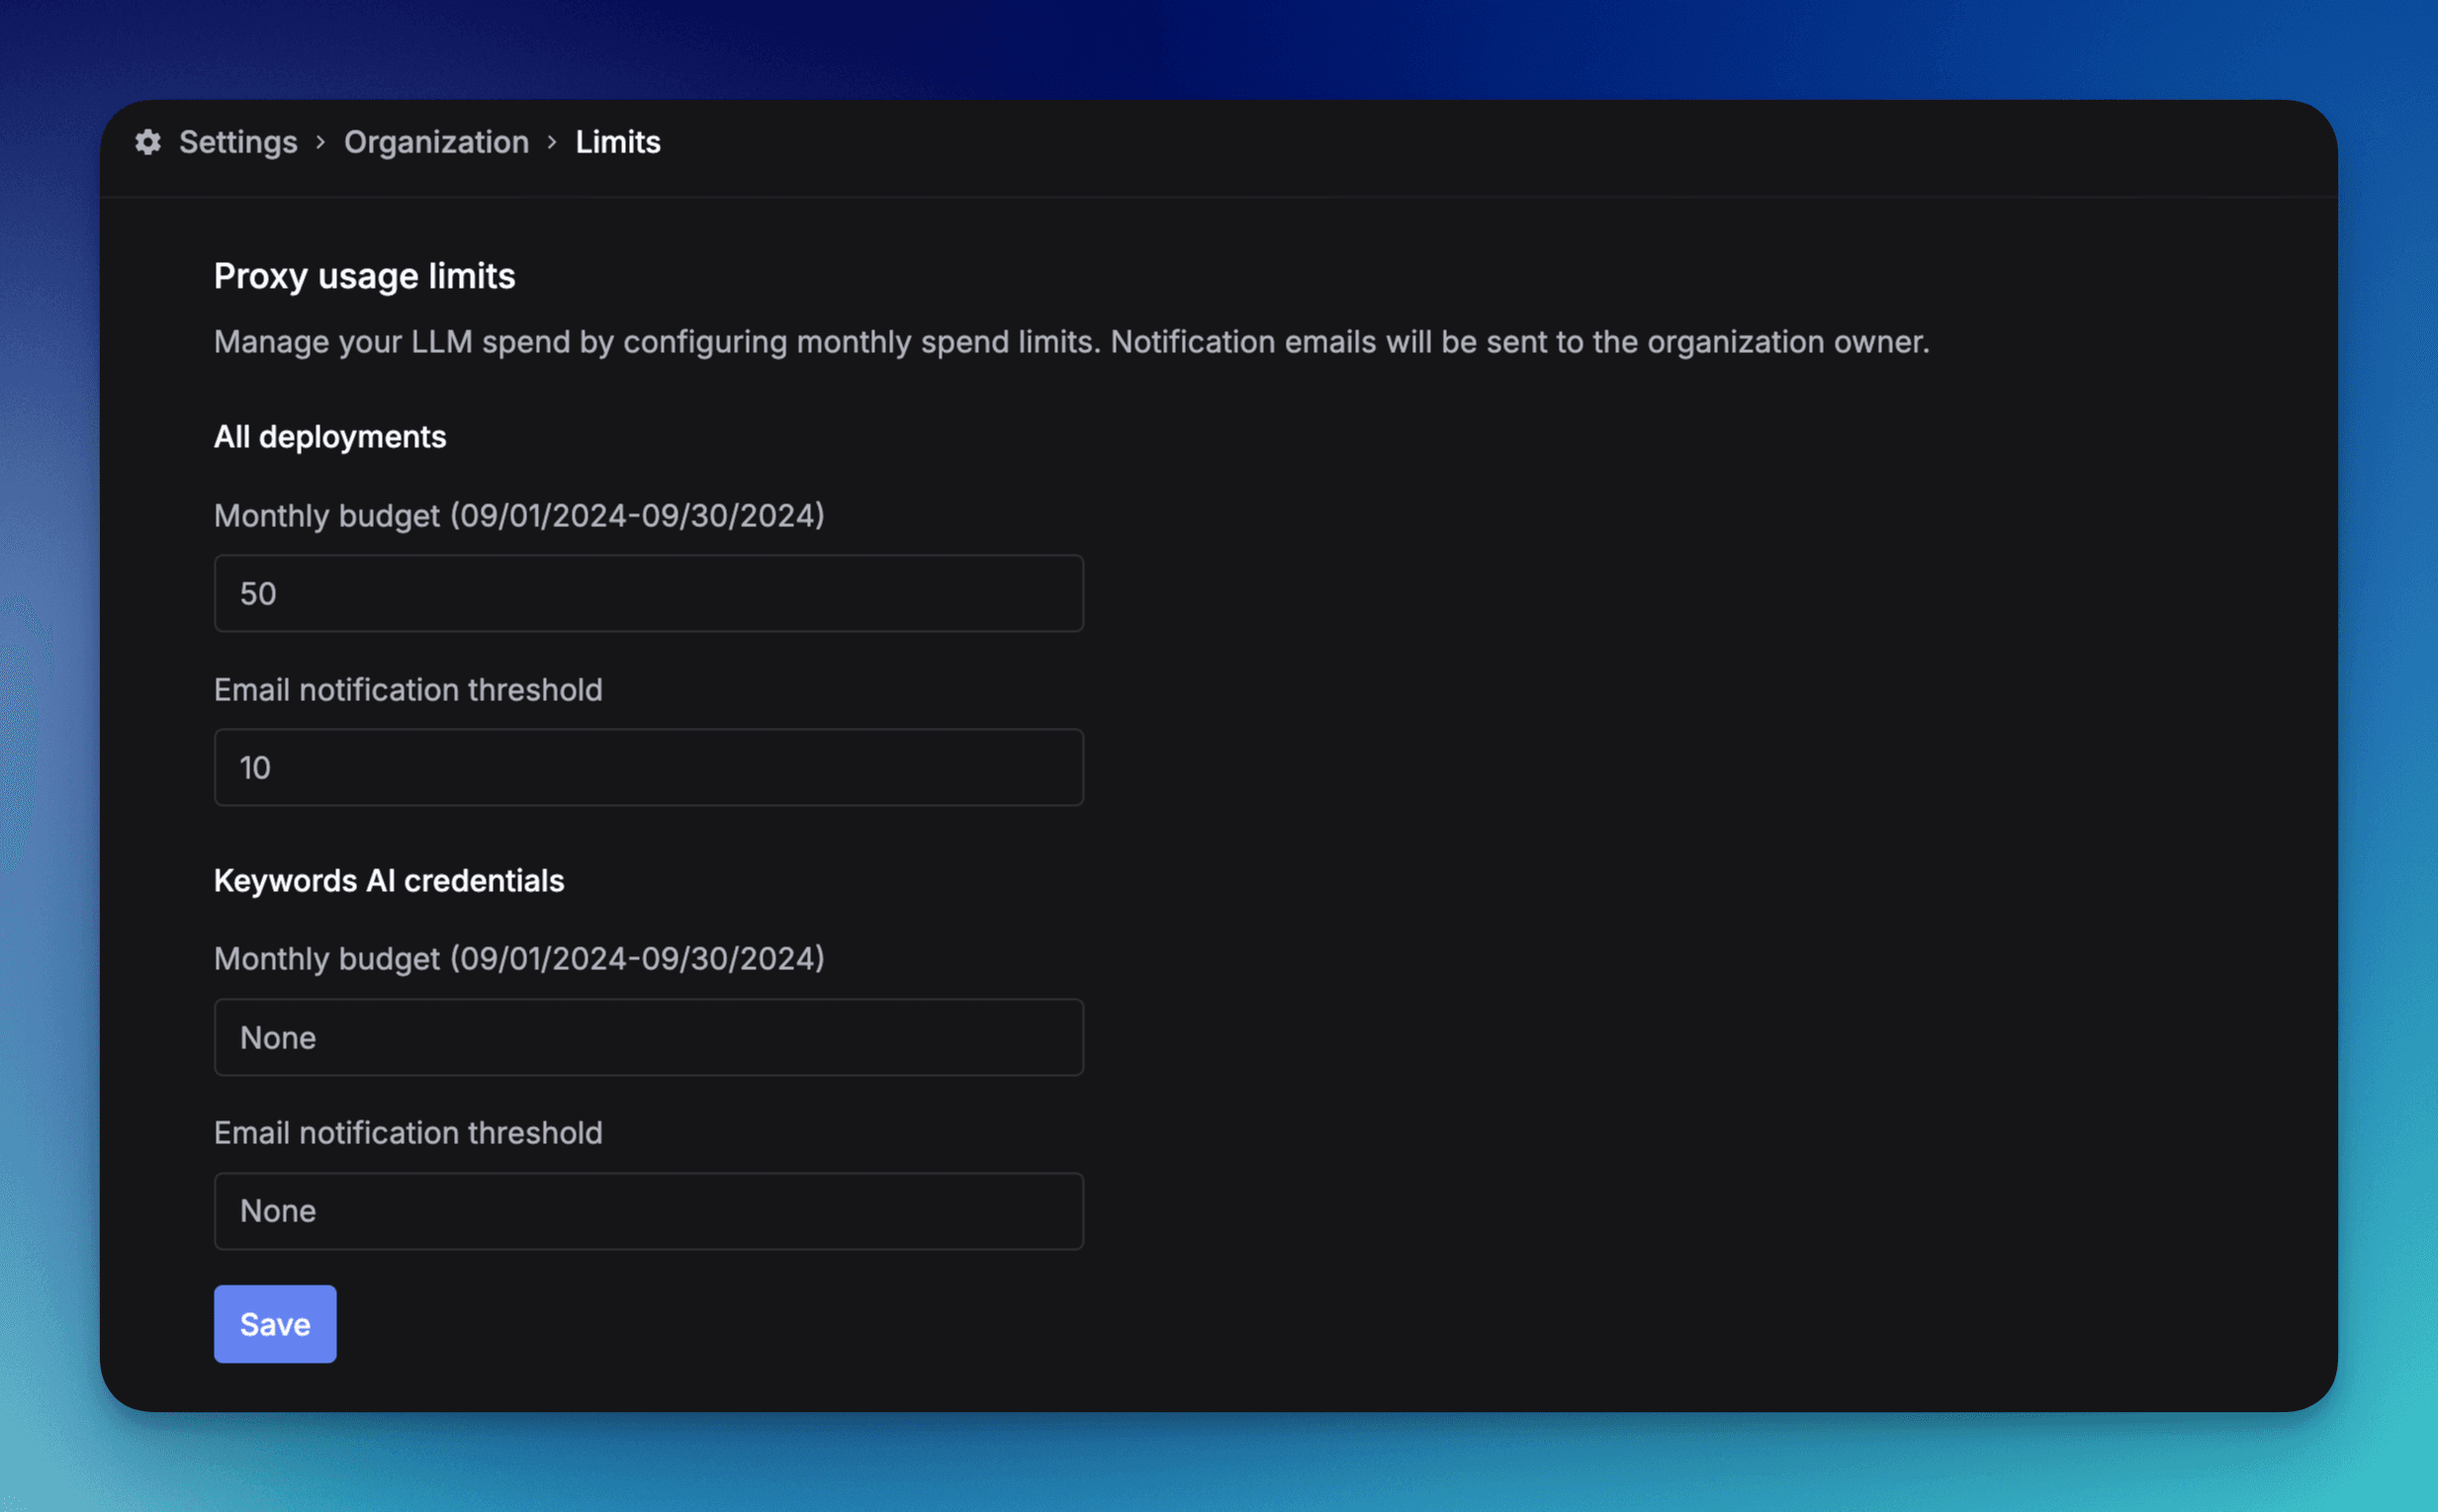Click the Settings gear icon
Image resolution: width=2438 pixels, height=1512 pixels.
tap(148, 142)
